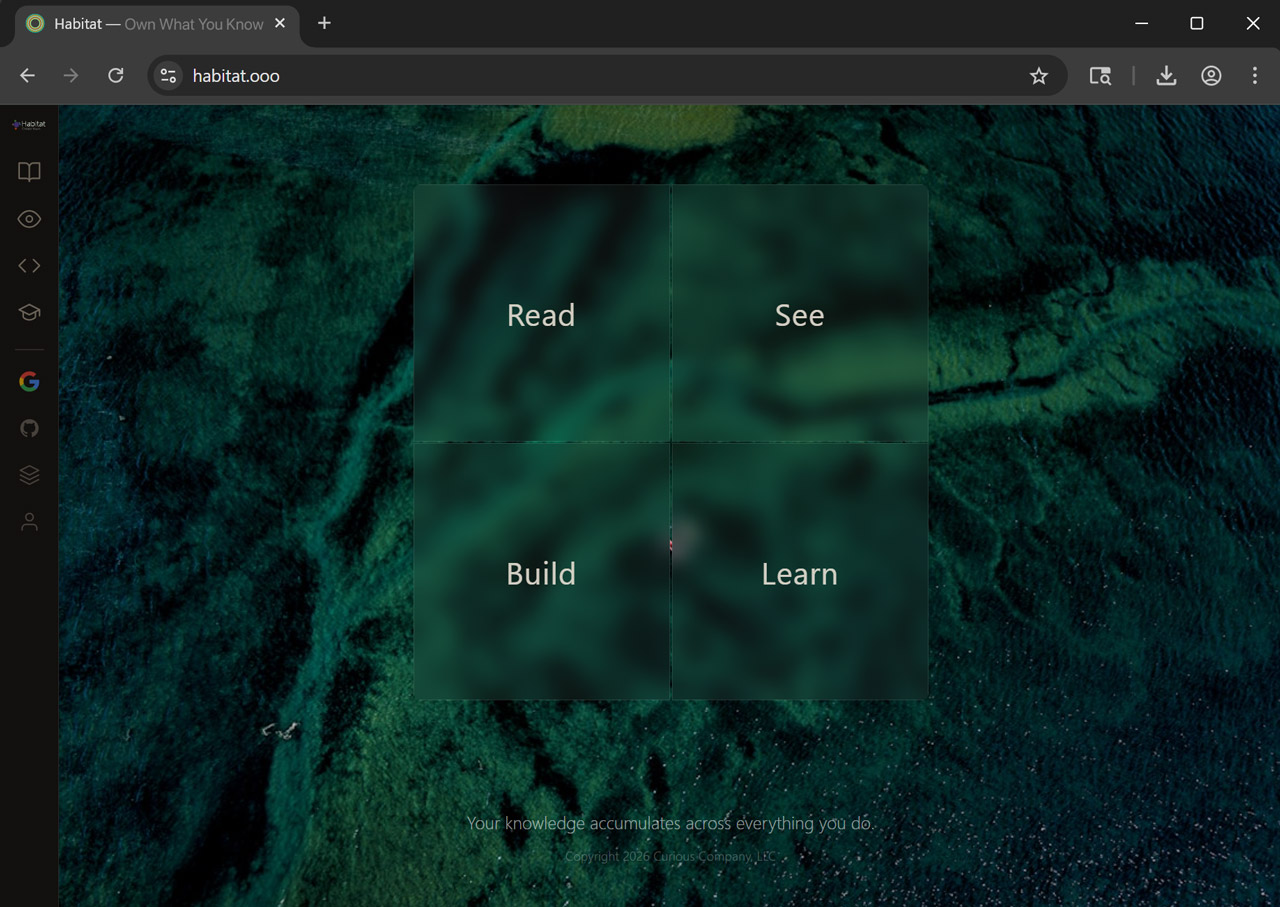The height and width of the screenshot is (907, 1280).
Task: Click the stacked layers sidebar icon
Action: 29,475
